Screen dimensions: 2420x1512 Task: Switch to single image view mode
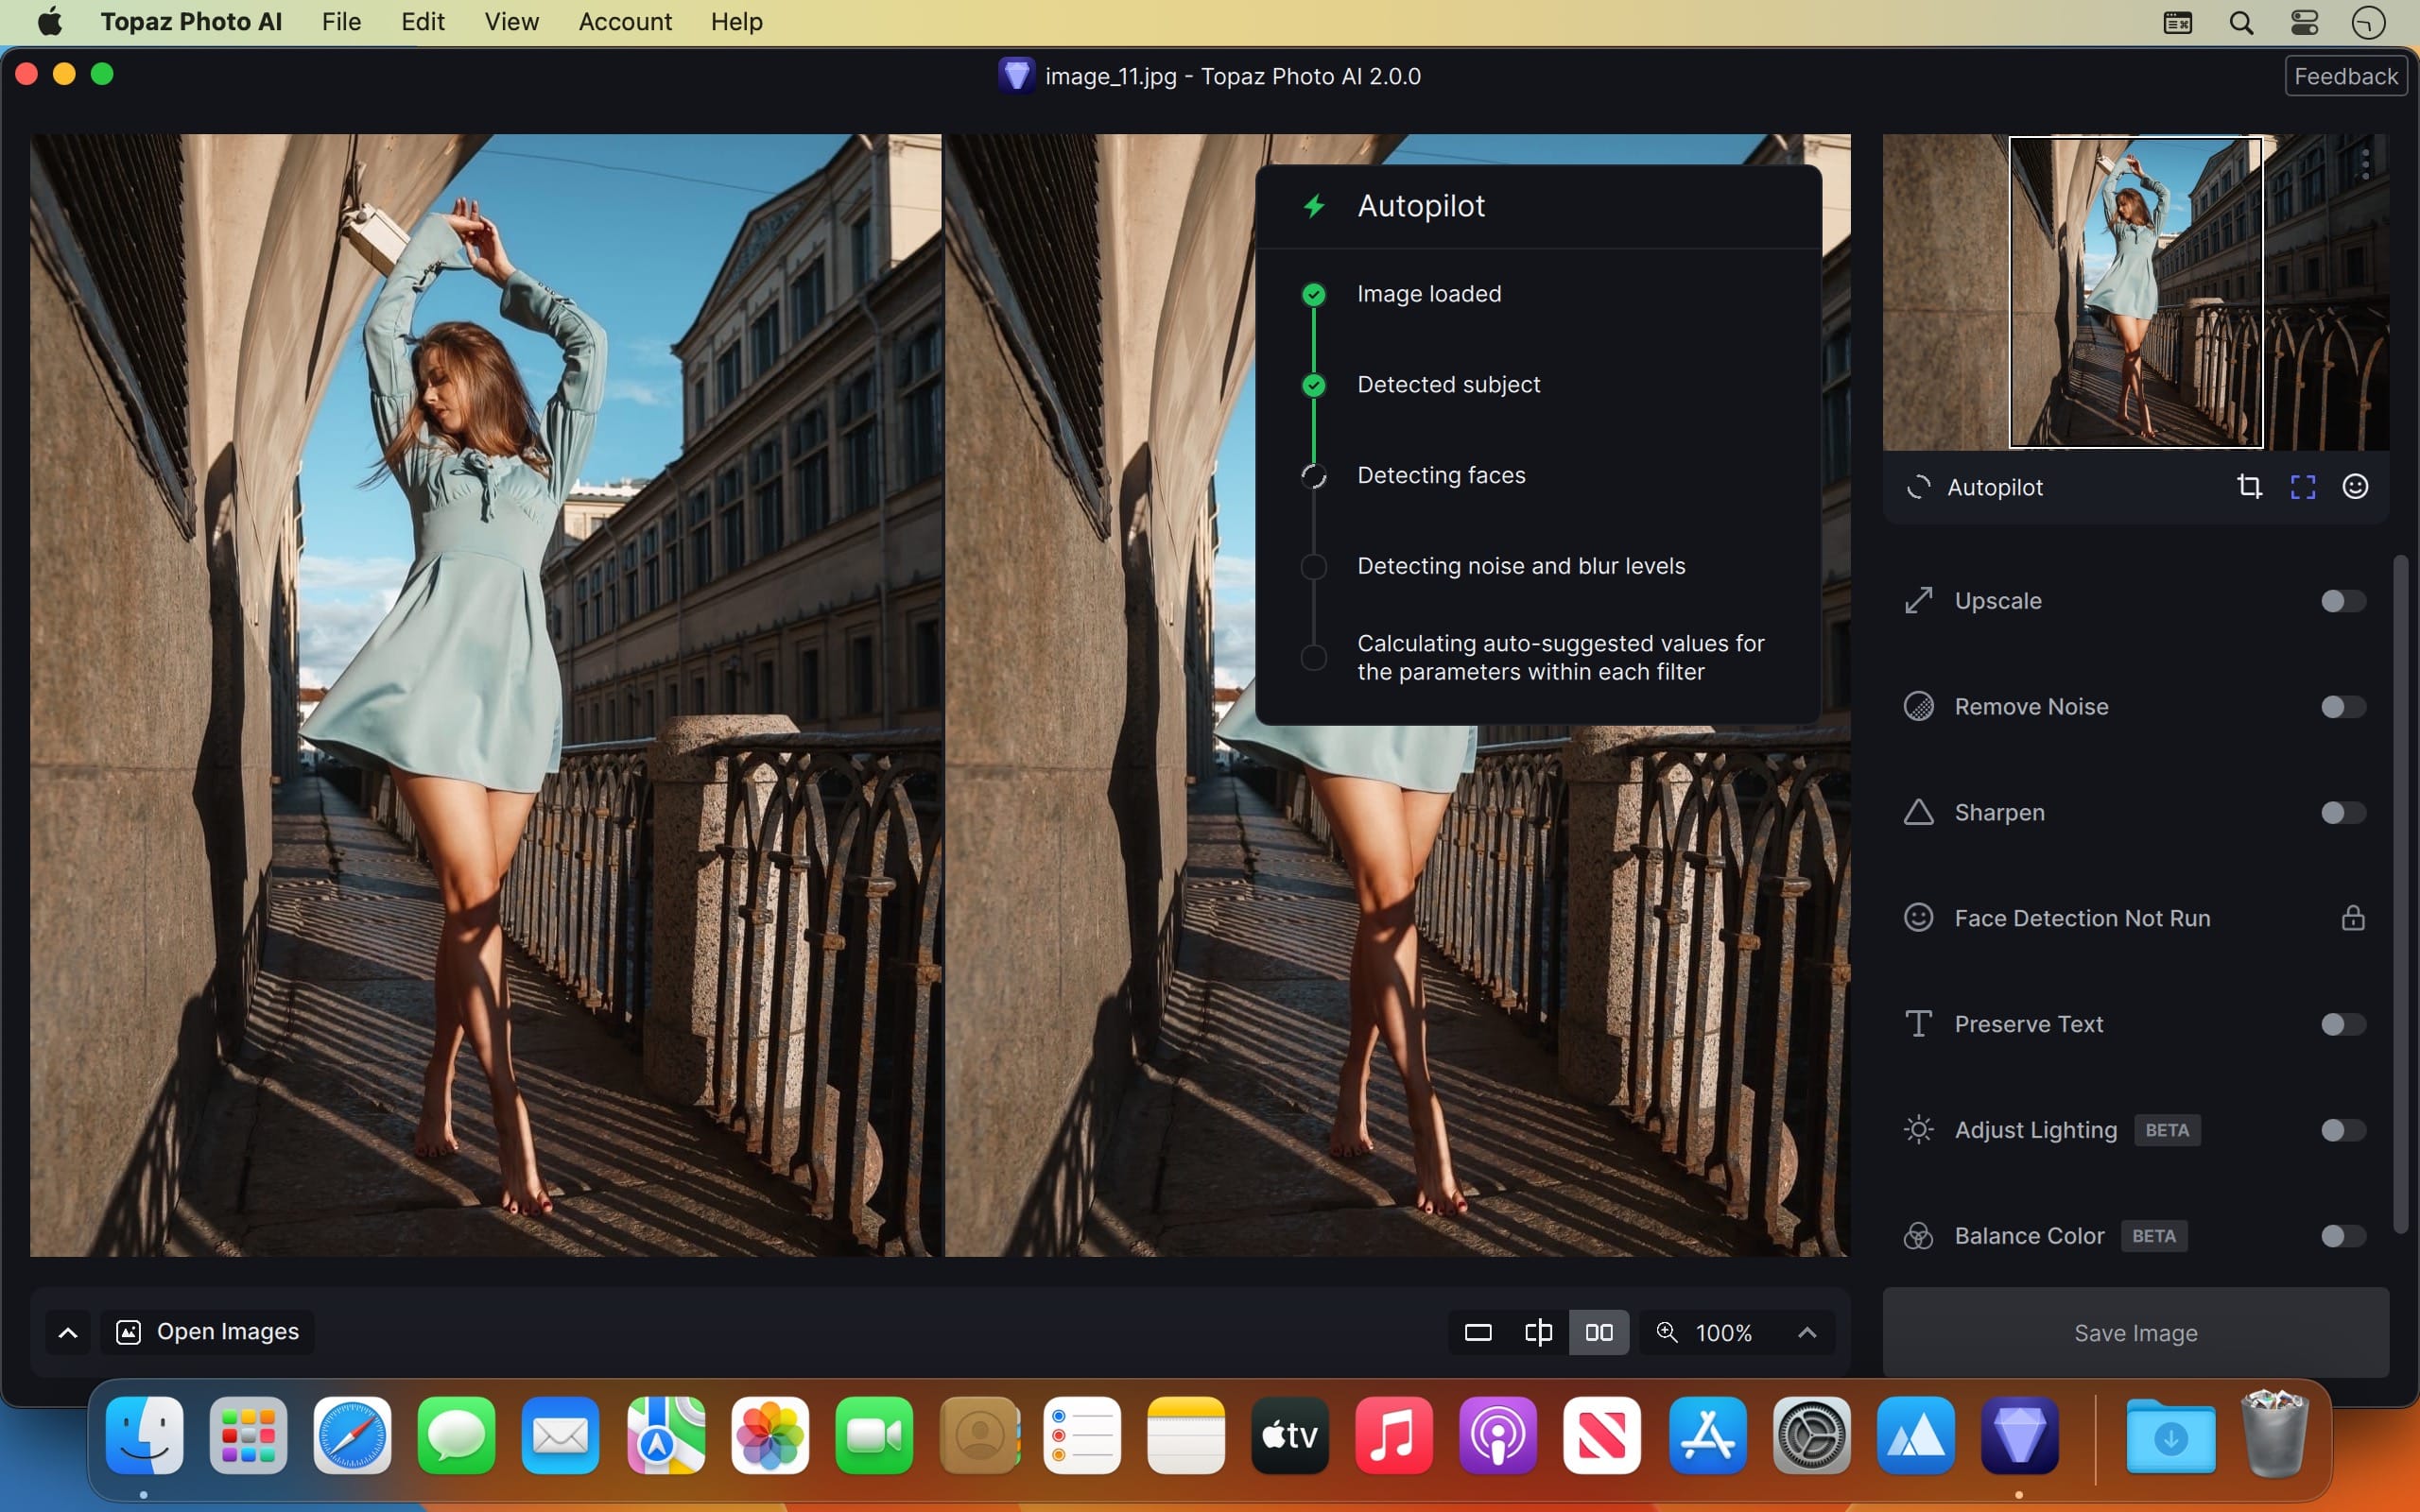1478,1332
